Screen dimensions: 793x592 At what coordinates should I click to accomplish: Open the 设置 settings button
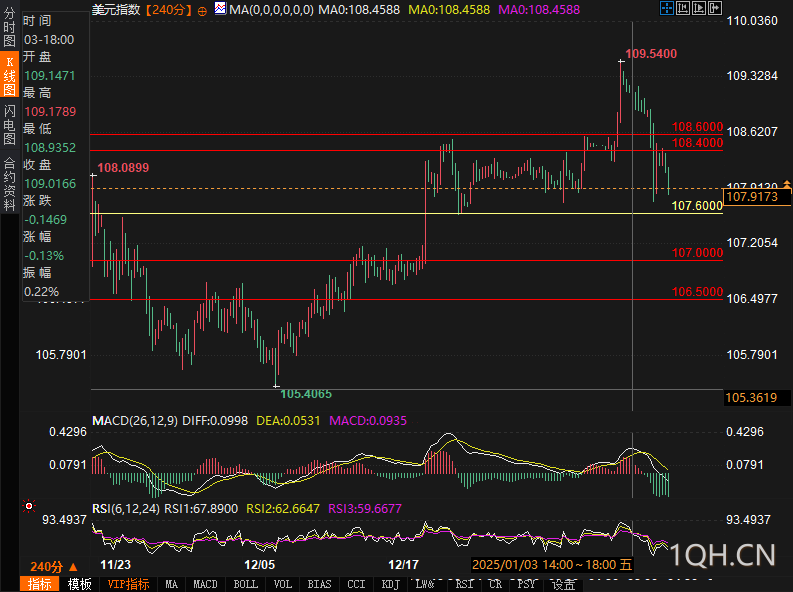click(x=563, y=584)
